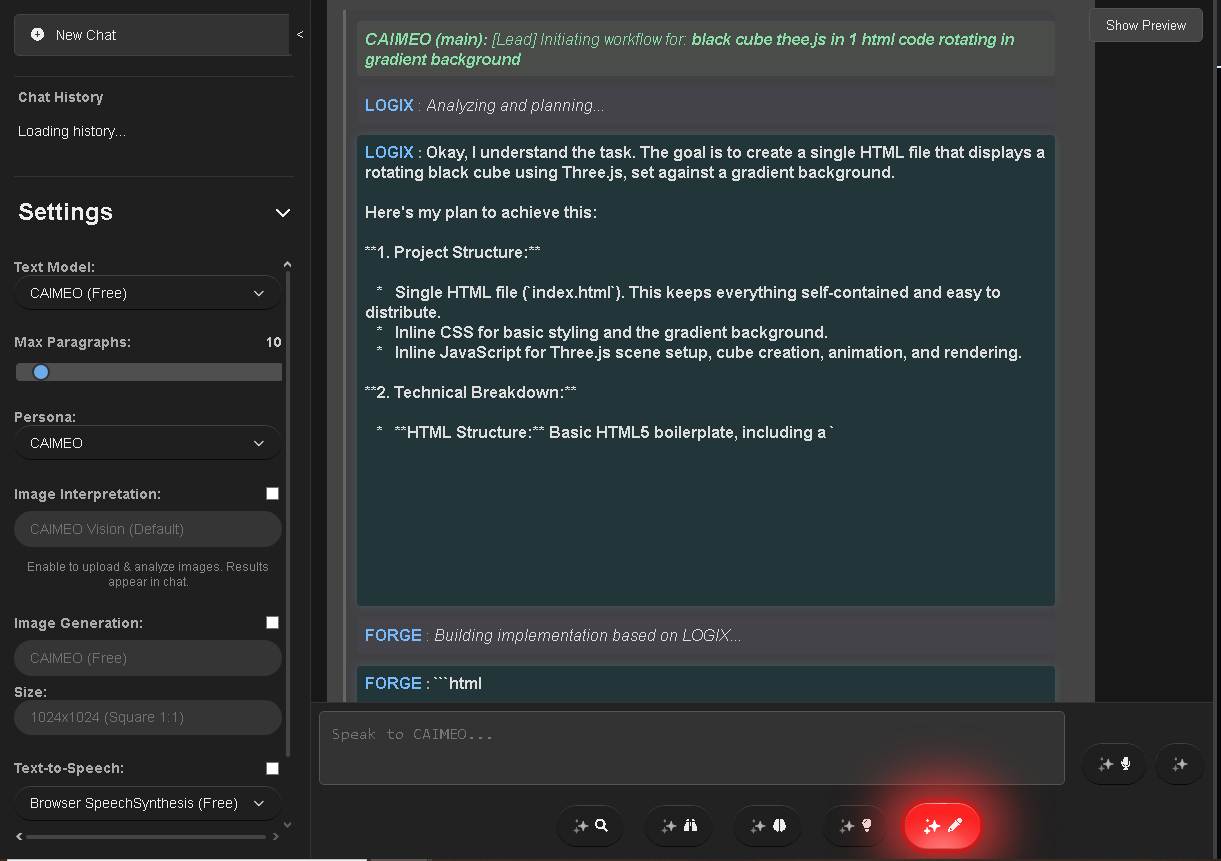Click the CAIMEO (main) lead workflow message

coord(706,49)
